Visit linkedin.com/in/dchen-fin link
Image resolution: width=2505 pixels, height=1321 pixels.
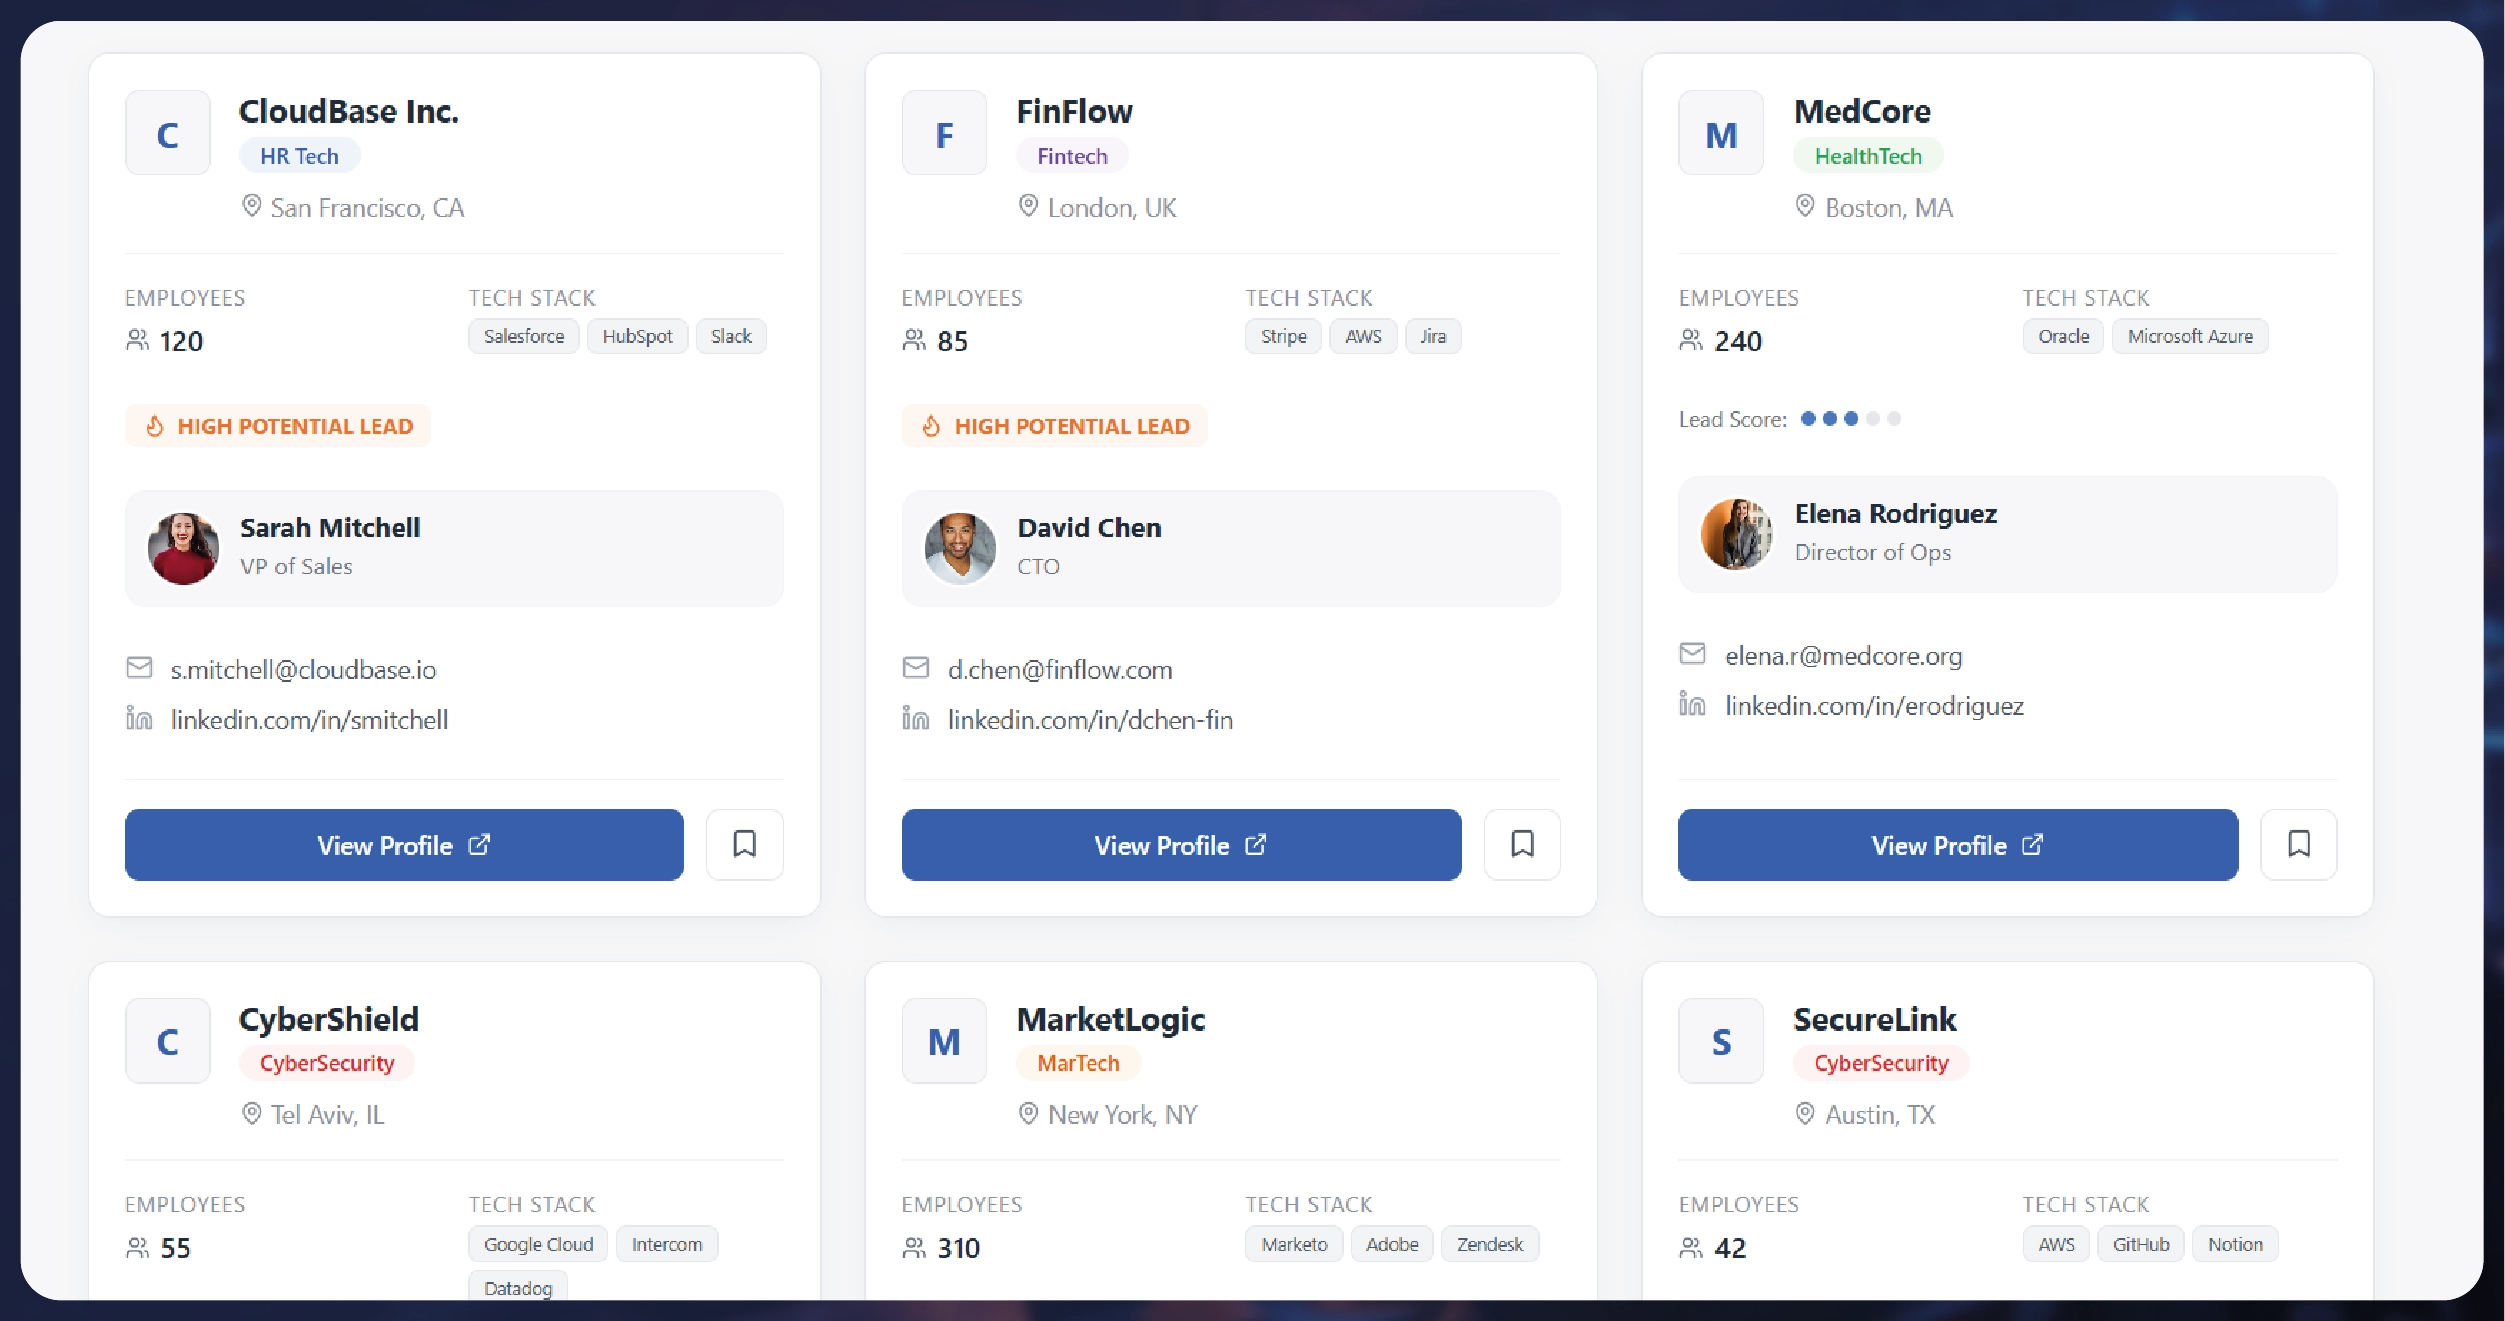[1090, 719]
